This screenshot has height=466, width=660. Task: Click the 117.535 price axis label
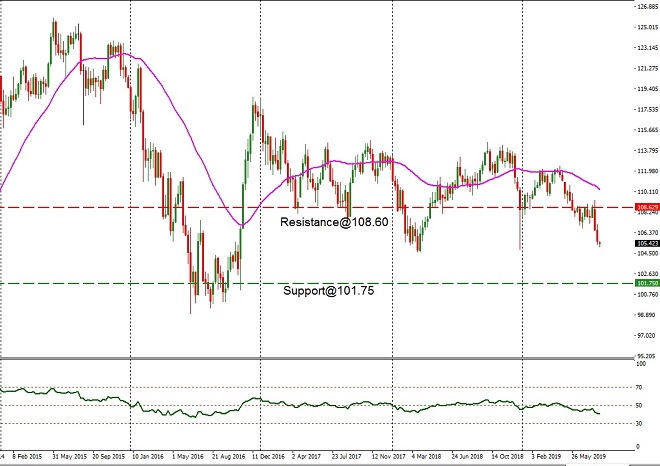(648, 109)
